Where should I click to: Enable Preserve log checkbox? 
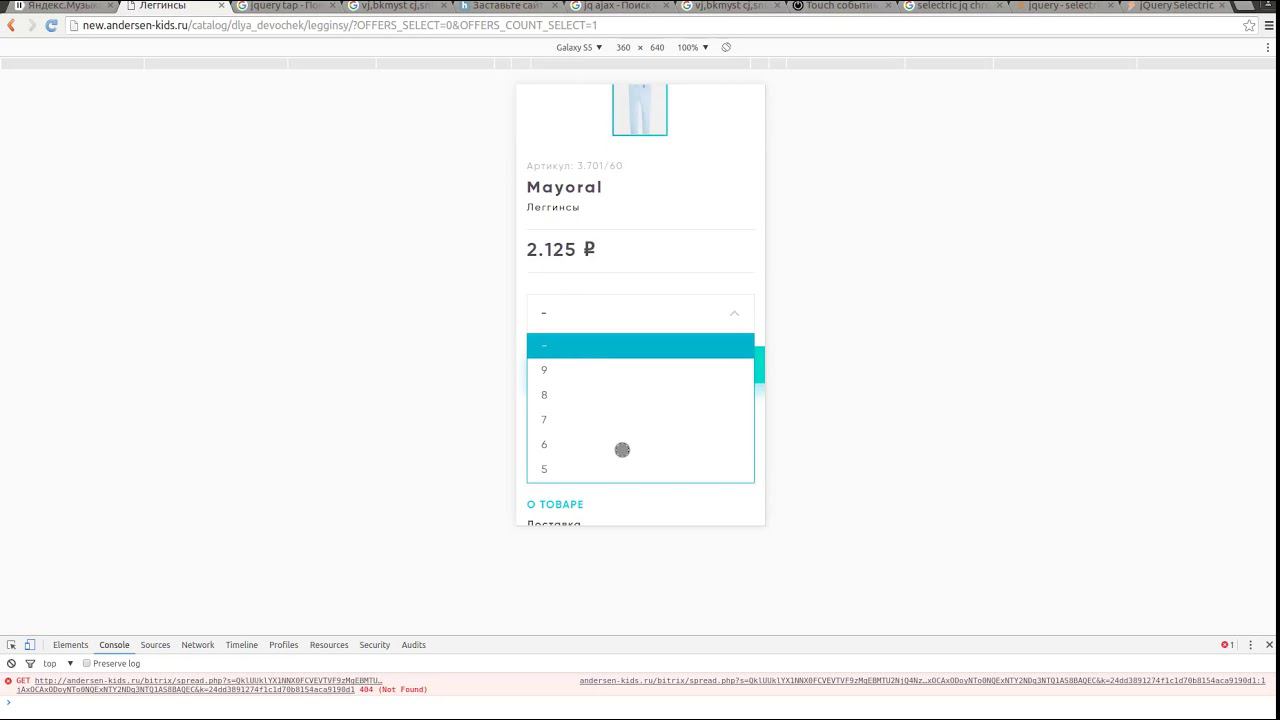point(87,664)
